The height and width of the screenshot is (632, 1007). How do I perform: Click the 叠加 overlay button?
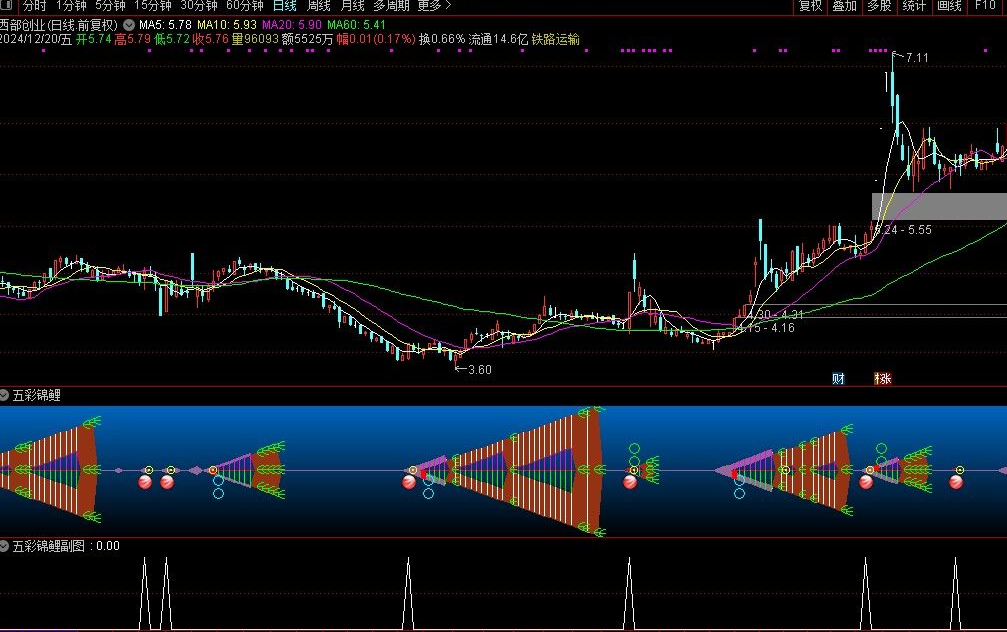pyautogui.click(x=845, y=6)
